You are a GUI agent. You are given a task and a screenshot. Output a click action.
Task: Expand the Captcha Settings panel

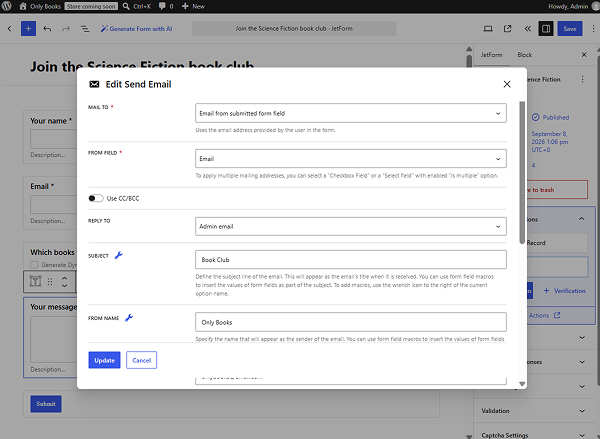(533, 435)
